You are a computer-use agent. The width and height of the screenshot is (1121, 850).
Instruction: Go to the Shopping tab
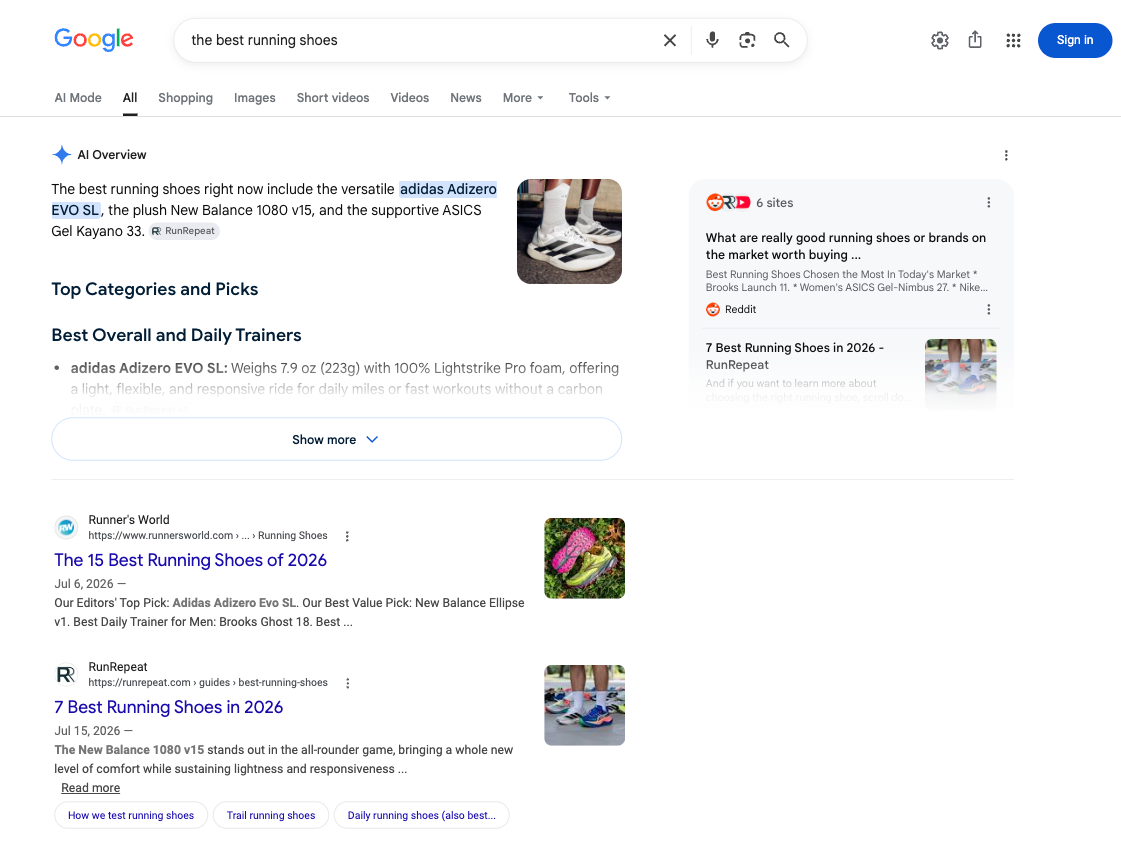(185, 98)
